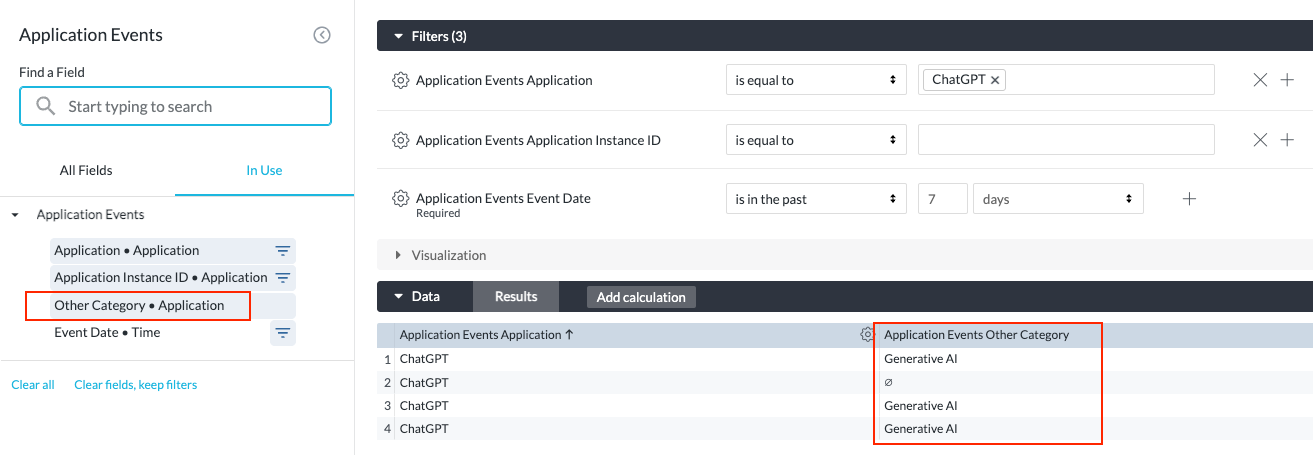Remove the Application Events Application filter row
This screenshot has width=1313, height=455.
coord(1260,80)
